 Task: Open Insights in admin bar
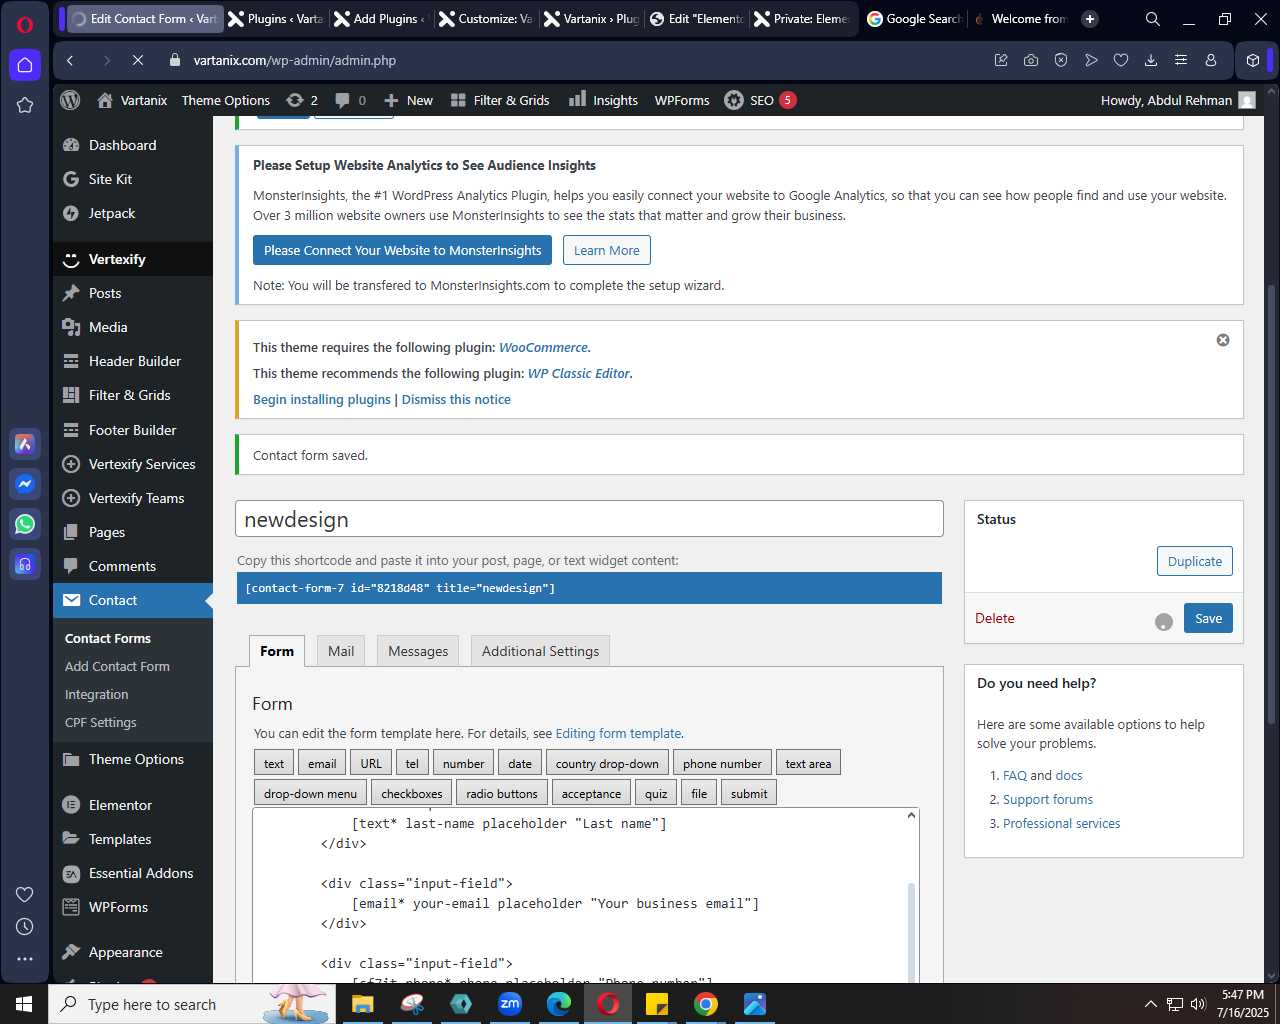tap(603, 100)
